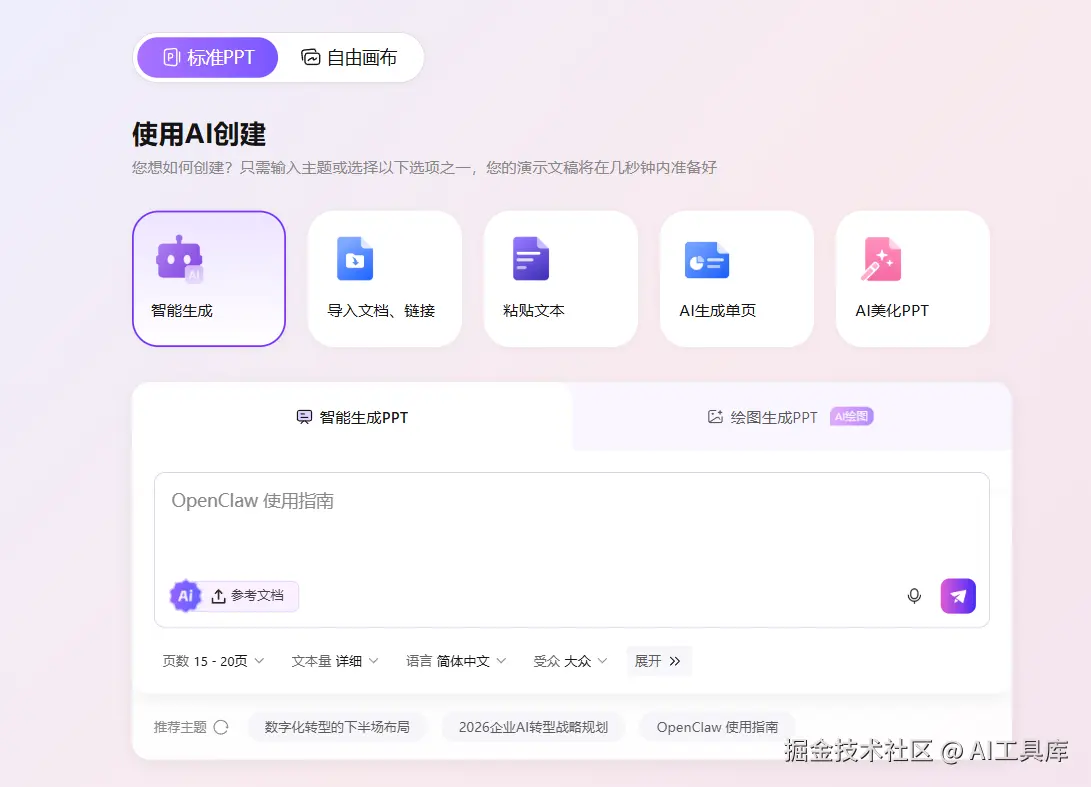Open the AI生成单页 card

tap(737, 278)
